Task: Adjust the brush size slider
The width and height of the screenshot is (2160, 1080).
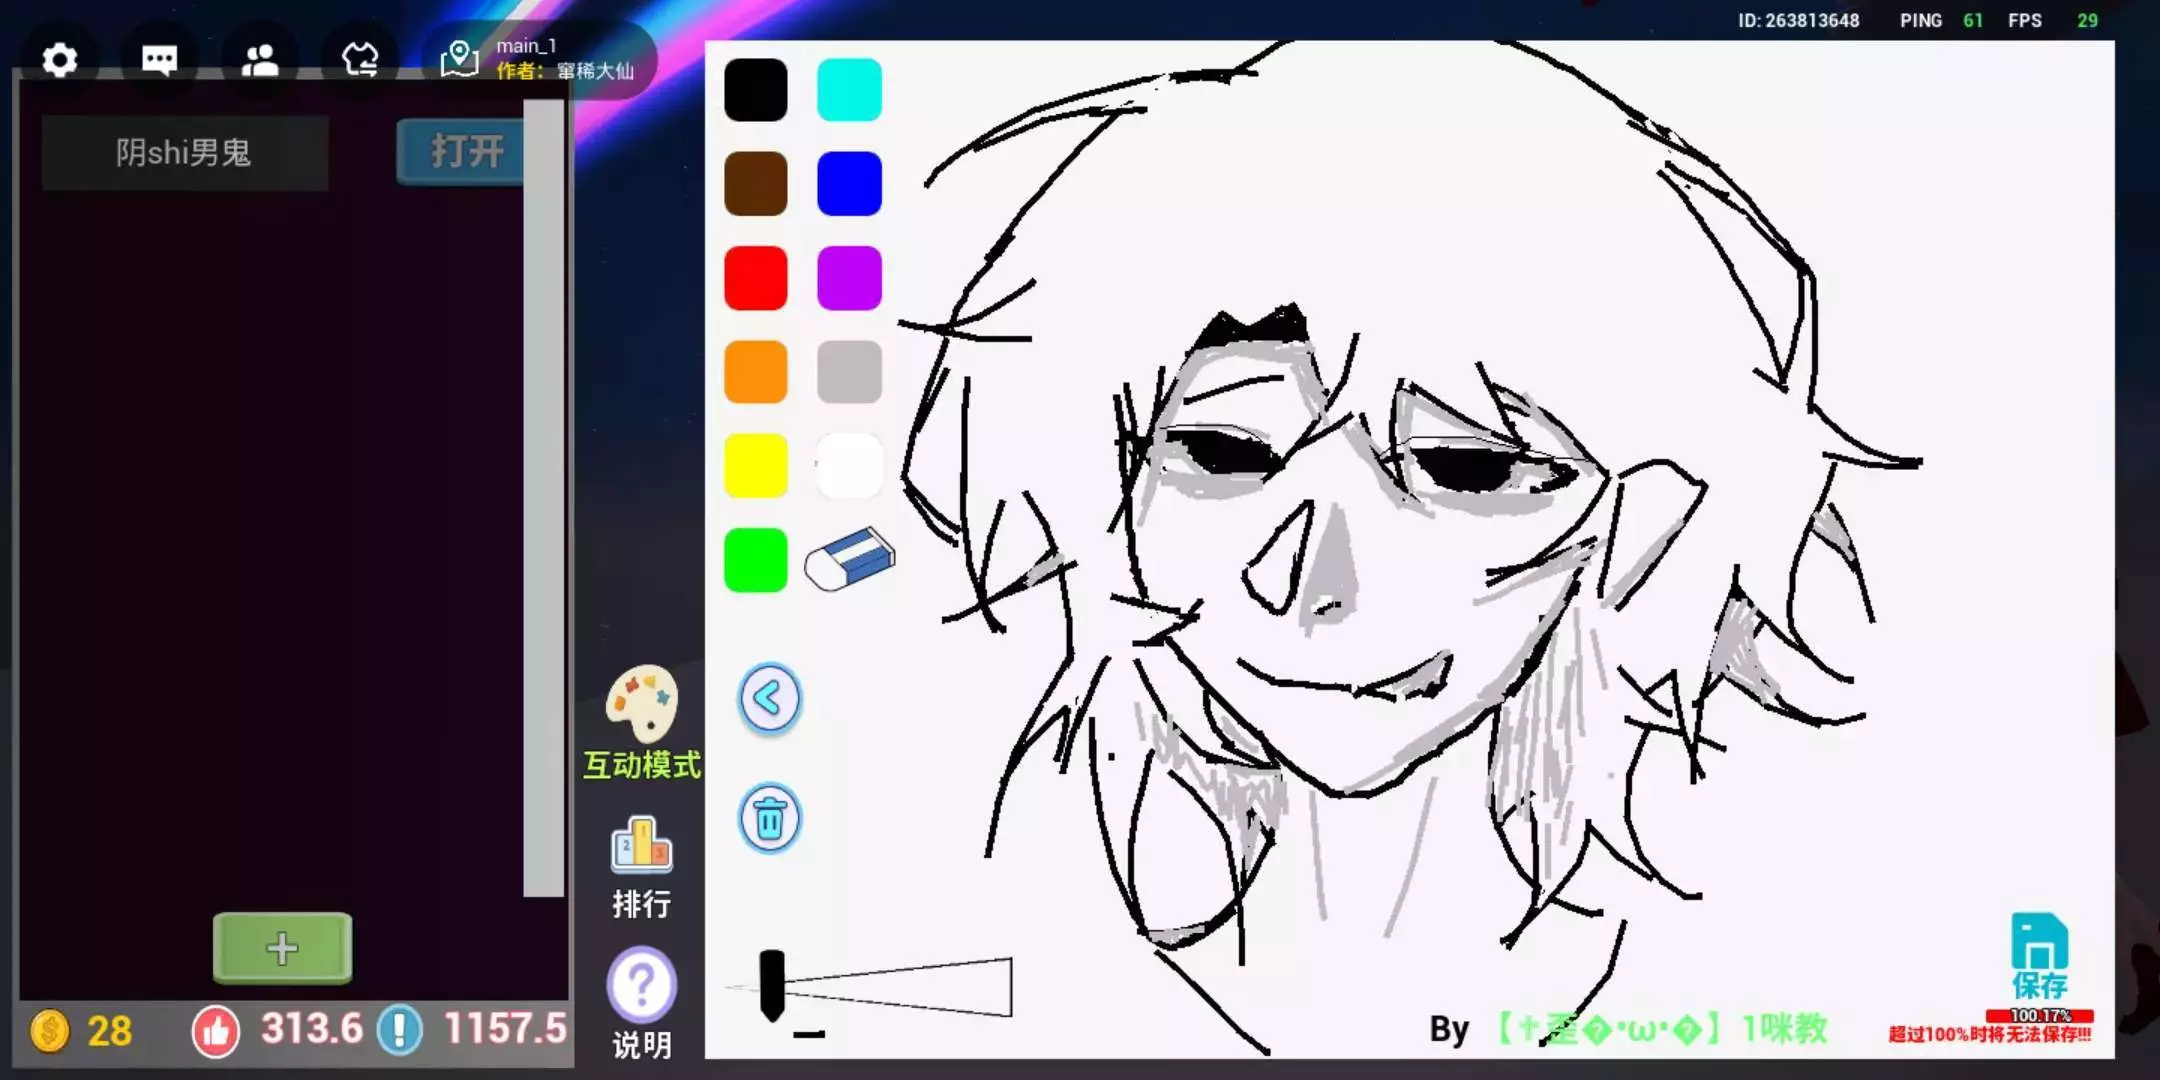Action: [x=772, y=986]
